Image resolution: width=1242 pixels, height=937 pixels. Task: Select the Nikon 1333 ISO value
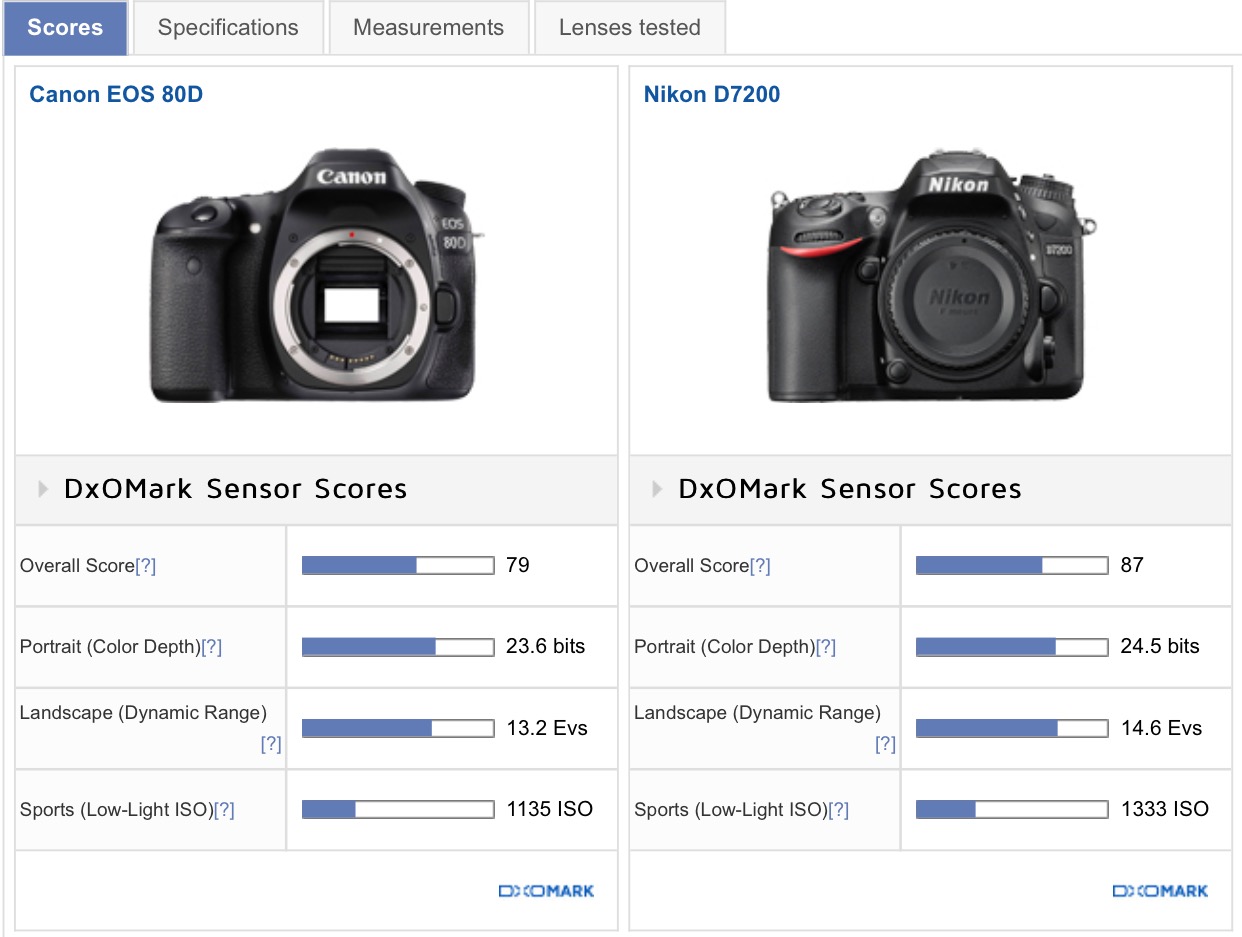(1165, 809)
